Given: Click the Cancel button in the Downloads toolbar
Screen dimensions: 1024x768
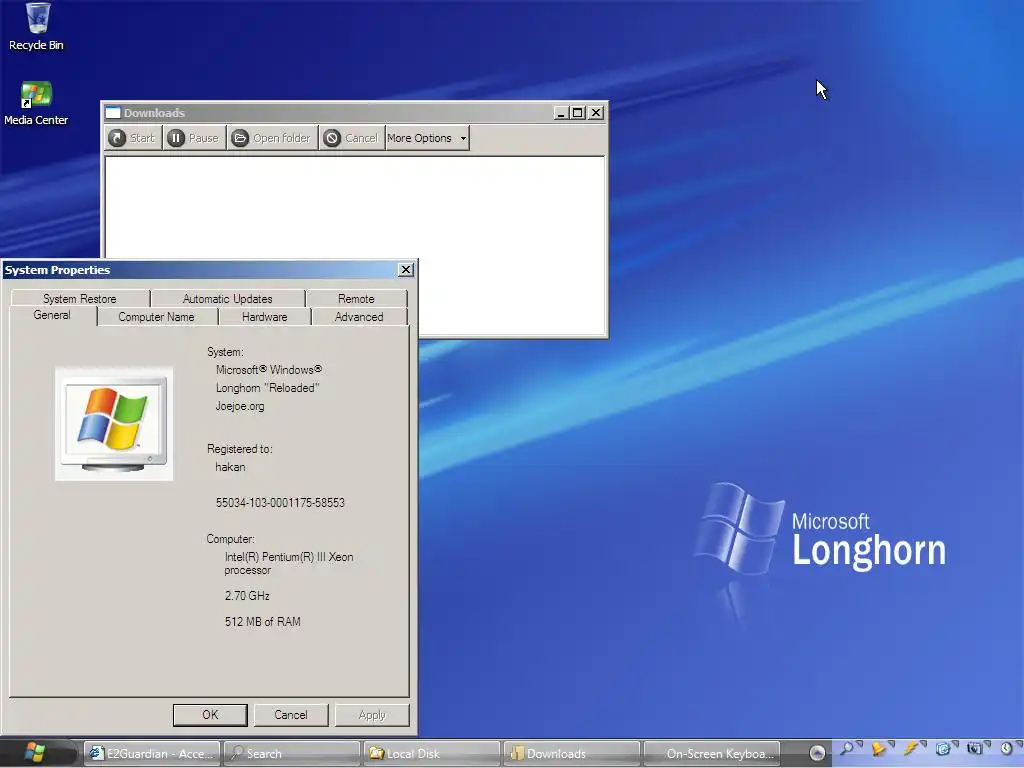Looking at the screenshot, I should [351, 138].
